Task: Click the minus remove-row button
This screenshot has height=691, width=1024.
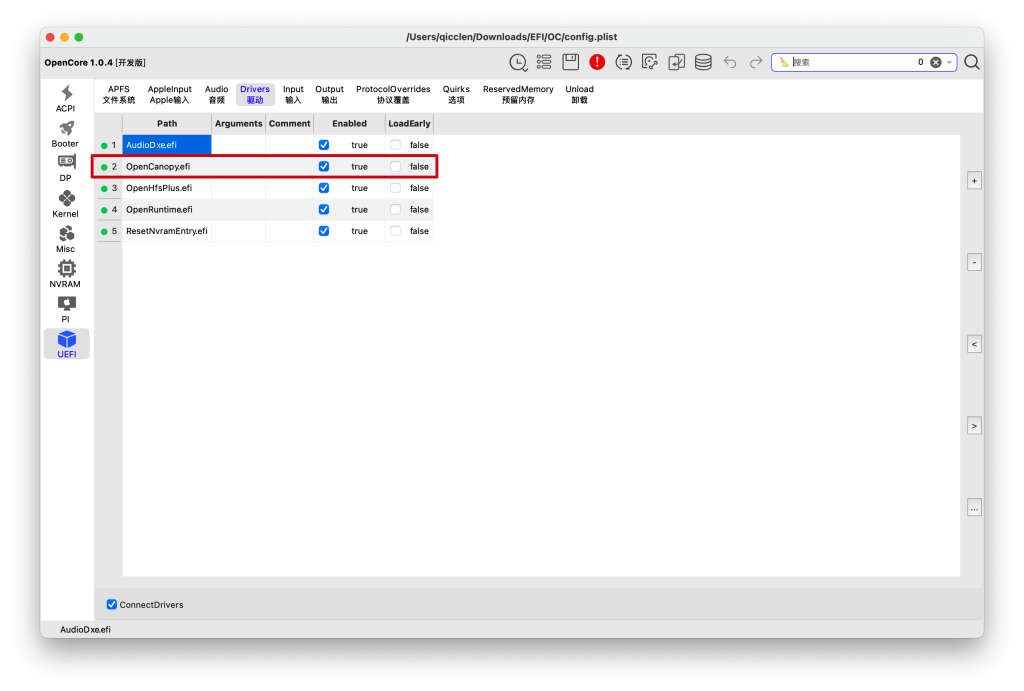Action: point(974,263)
